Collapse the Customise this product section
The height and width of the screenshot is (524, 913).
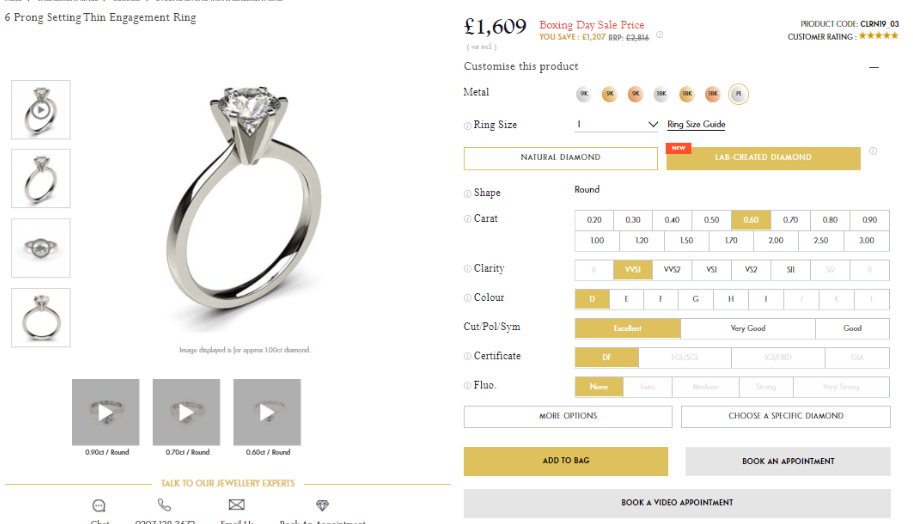[873, 67]
